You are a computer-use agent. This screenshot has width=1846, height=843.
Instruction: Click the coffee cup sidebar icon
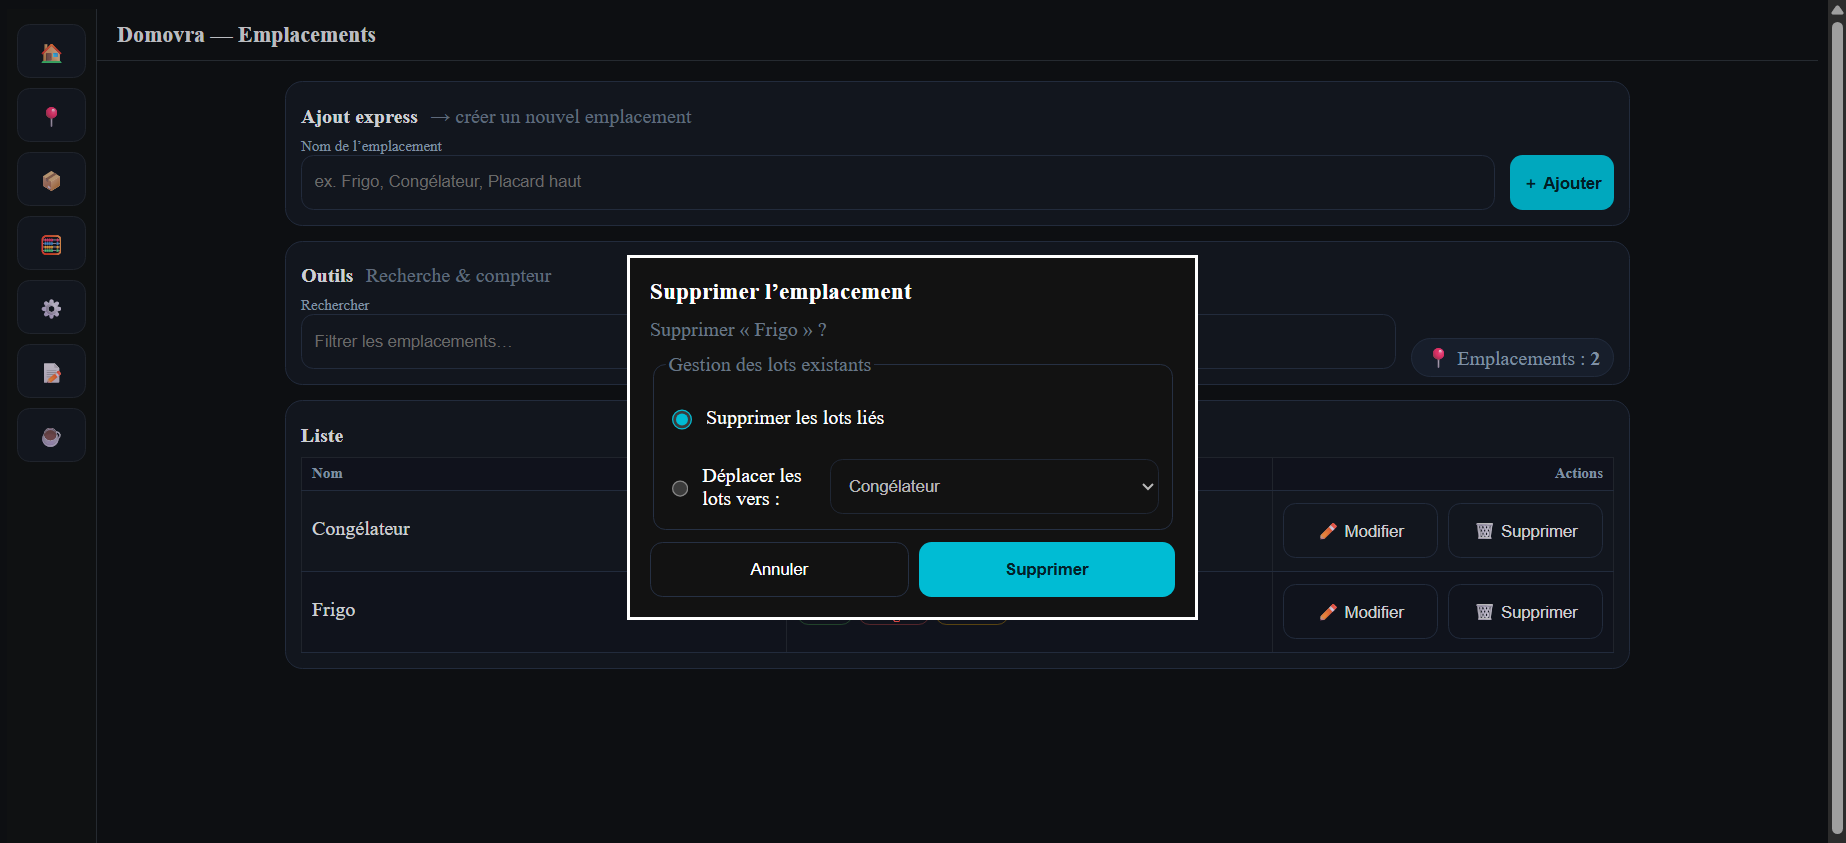click(x=51, y=436)
